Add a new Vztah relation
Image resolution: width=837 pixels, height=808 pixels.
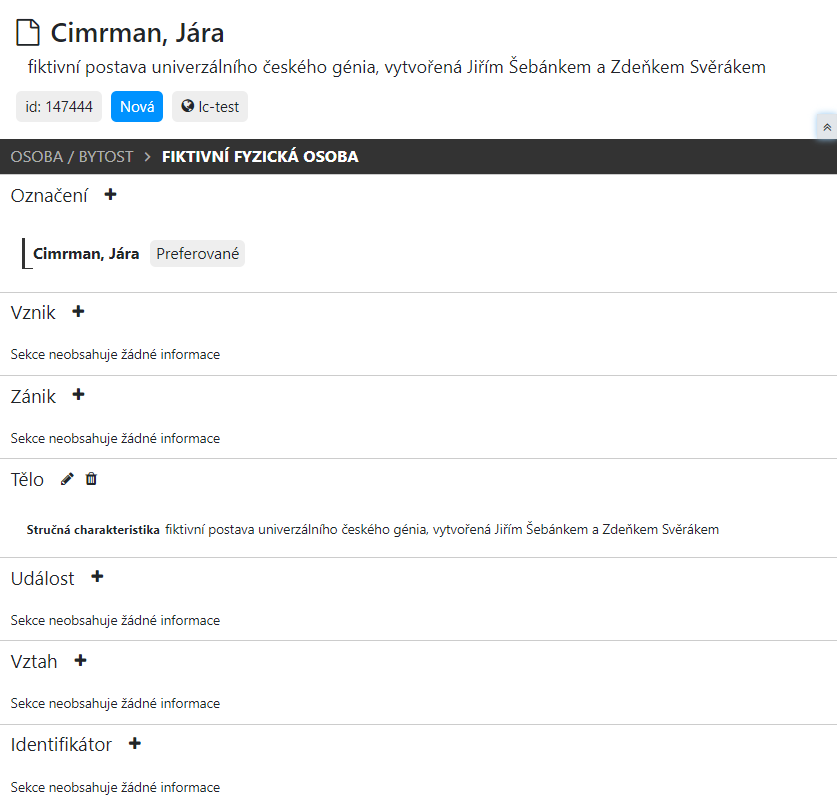pyautogui.click(x=80, y=661)
